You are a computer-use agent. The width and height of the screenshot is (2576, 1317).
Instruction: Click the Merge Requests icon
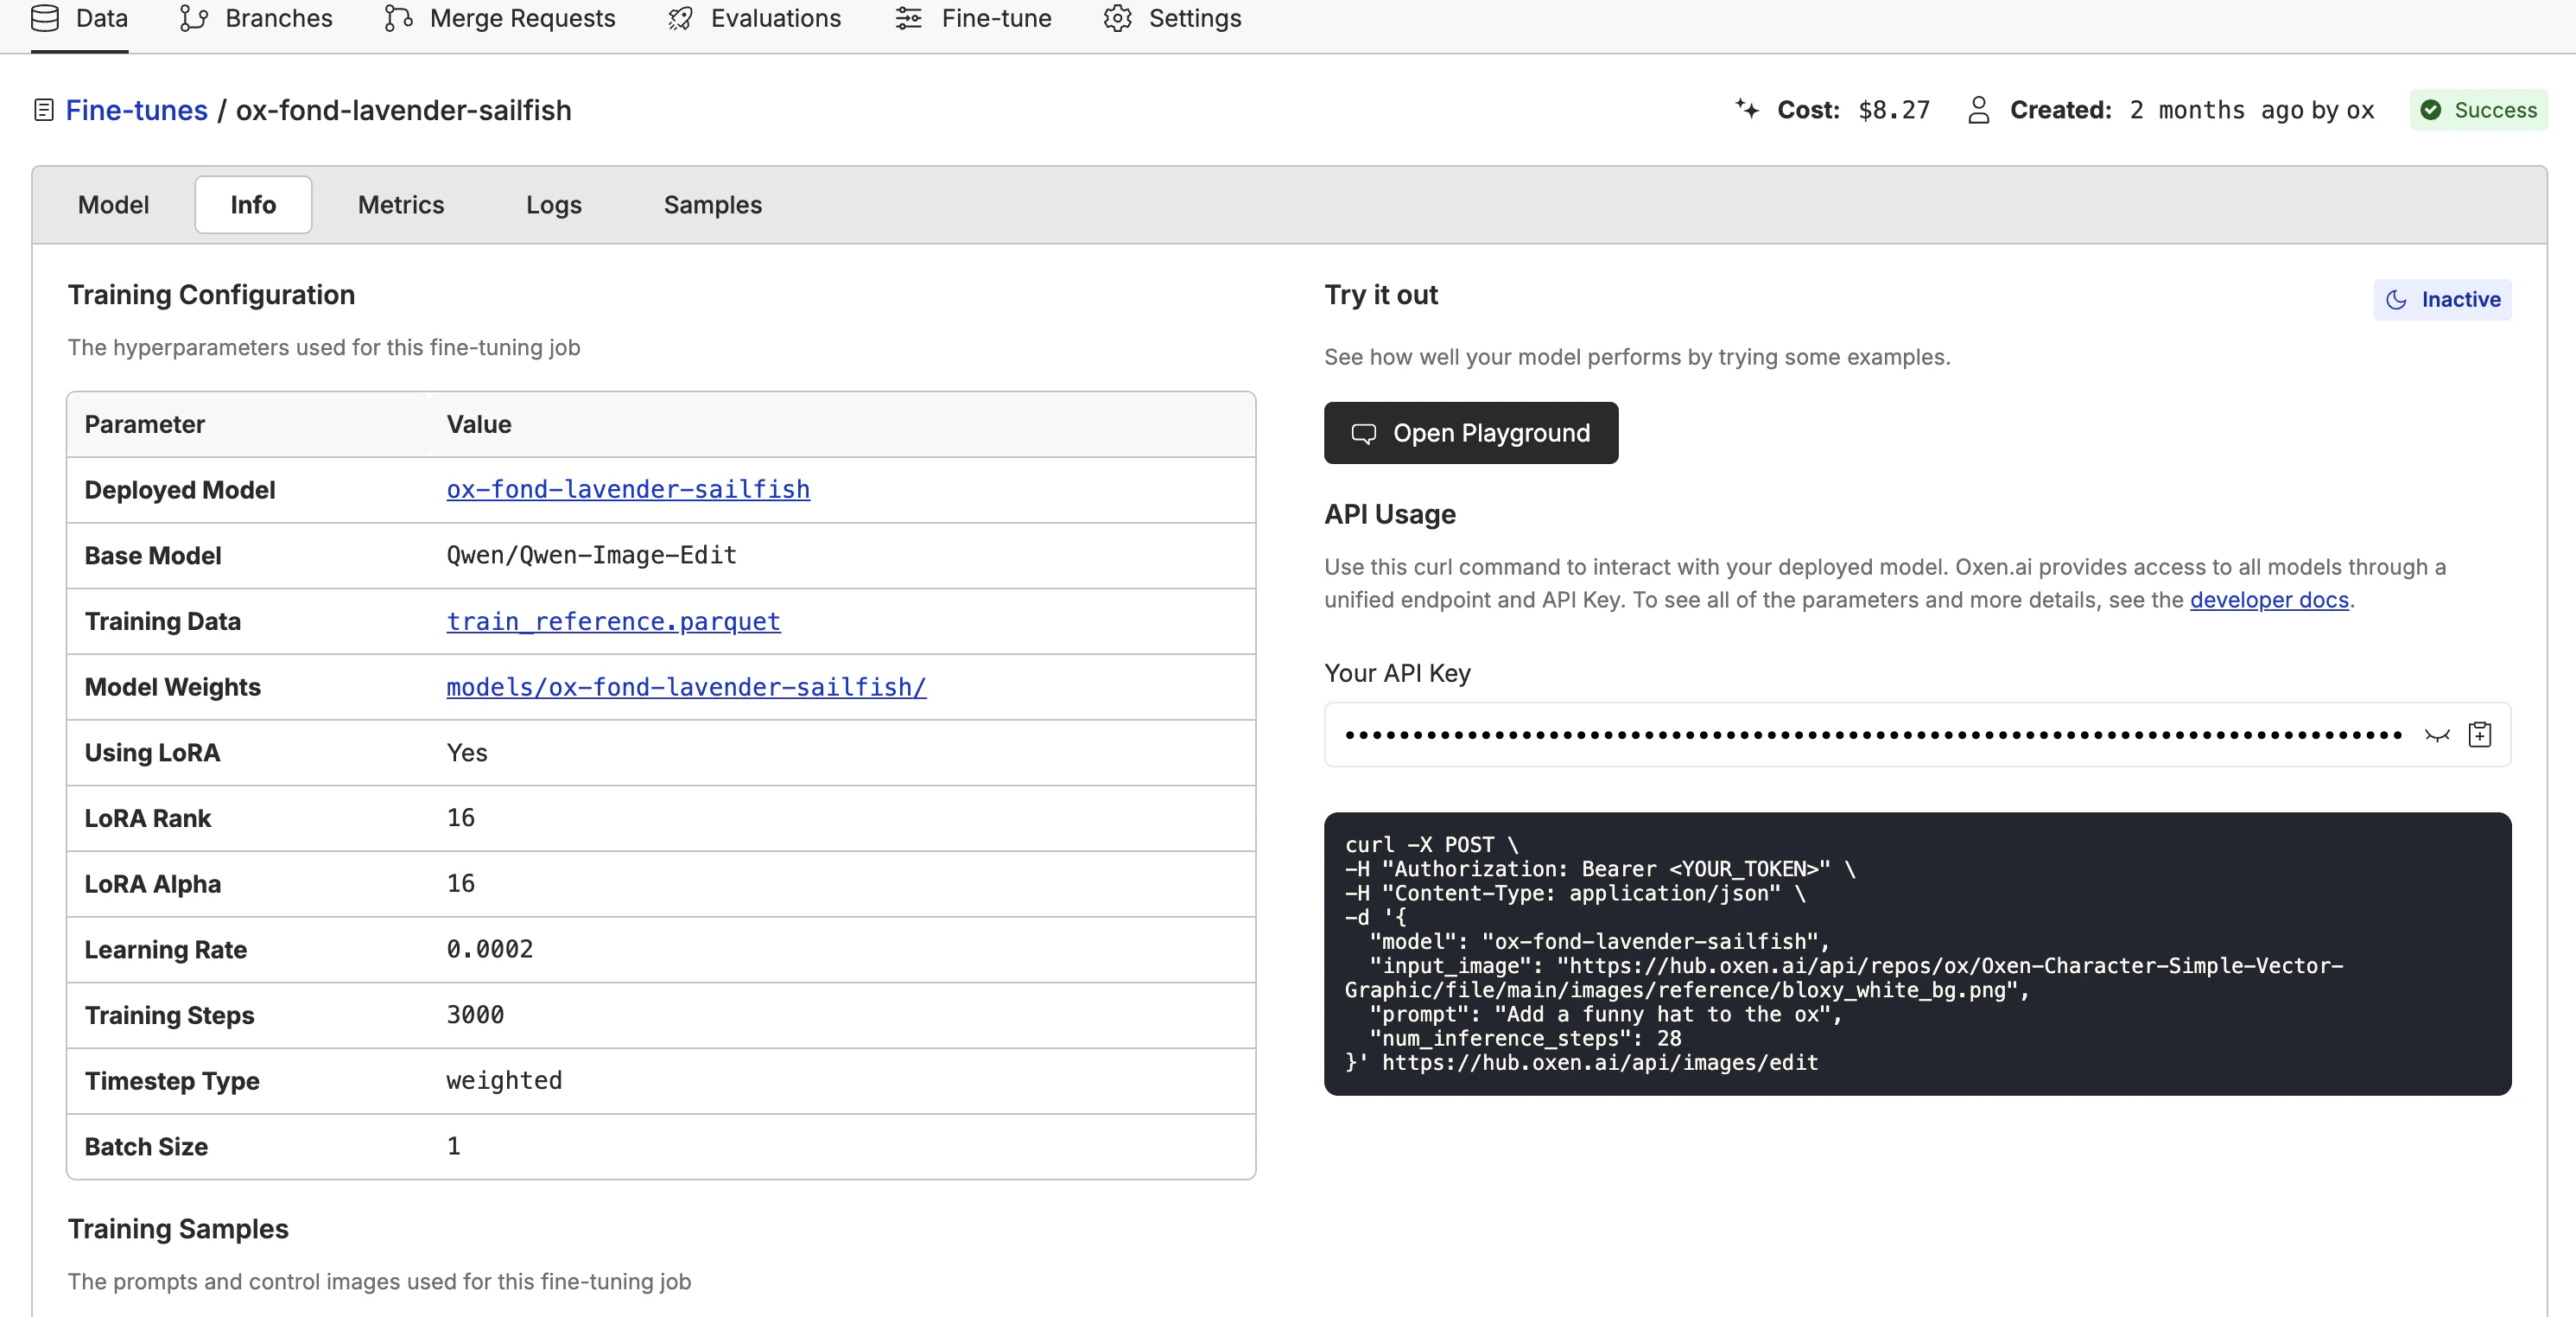[x=398, y=18]
